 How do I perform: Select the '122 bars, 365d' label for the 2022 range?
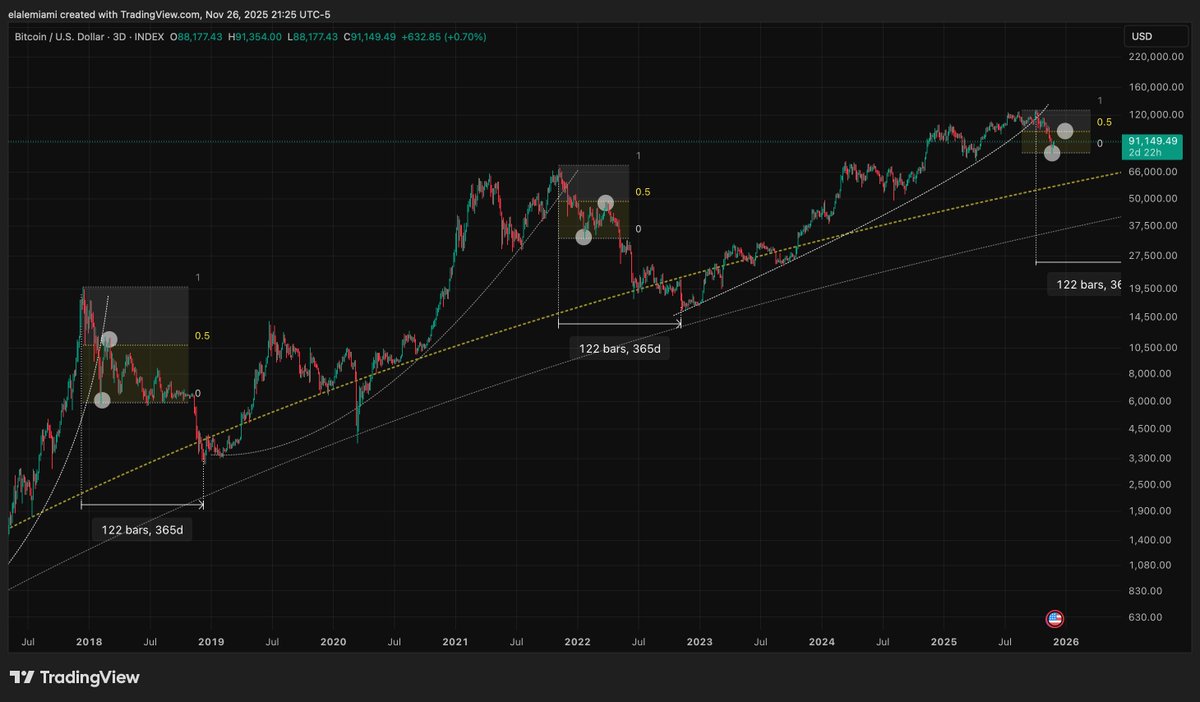[x=620, y=349]
